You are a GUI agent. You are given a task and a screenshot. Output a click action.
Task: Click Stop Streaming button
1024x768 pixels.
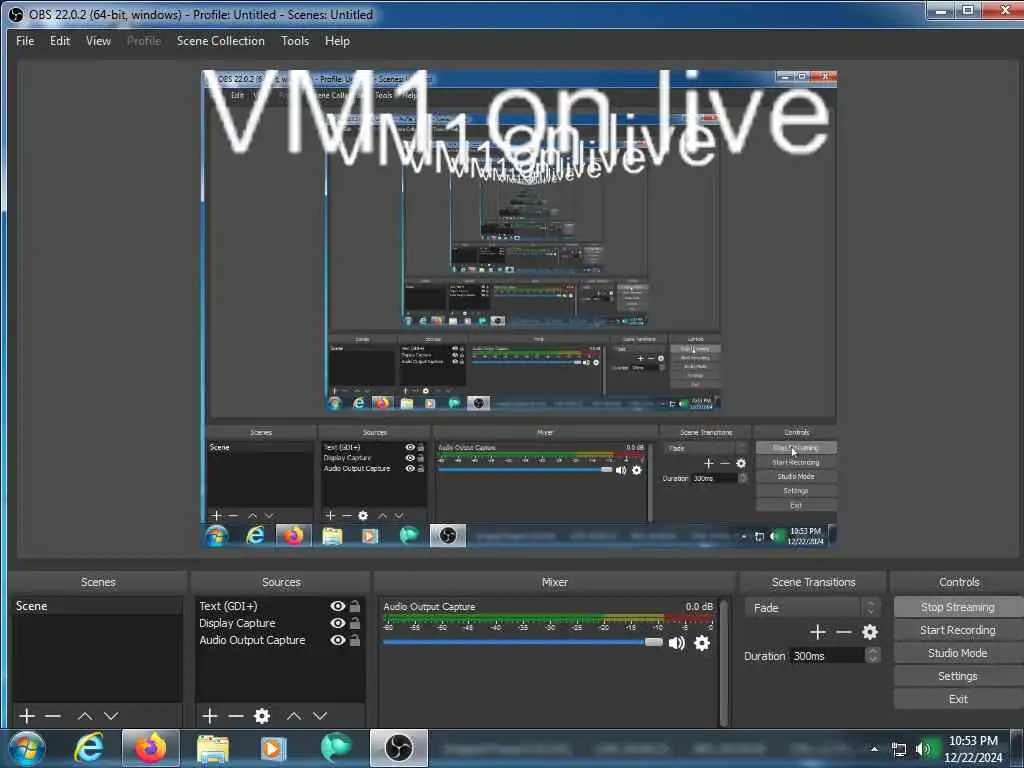click(x=957, y=607)
